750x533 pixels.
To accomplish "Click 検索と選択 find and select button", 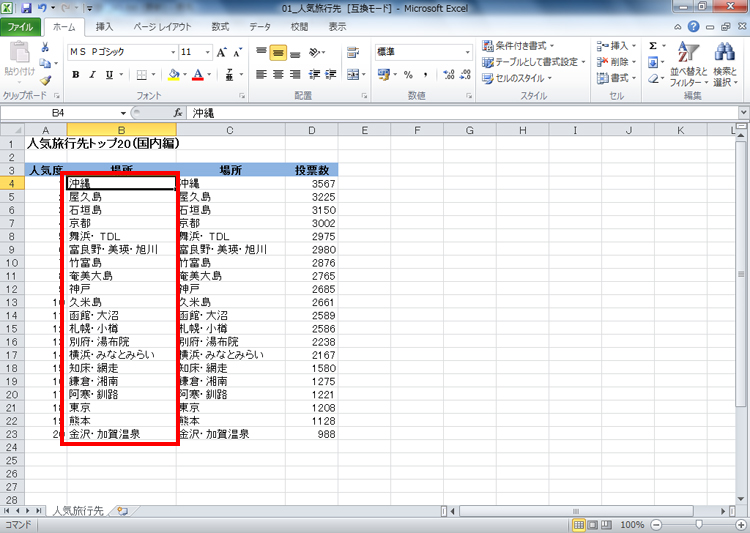I will pos(725,65).
